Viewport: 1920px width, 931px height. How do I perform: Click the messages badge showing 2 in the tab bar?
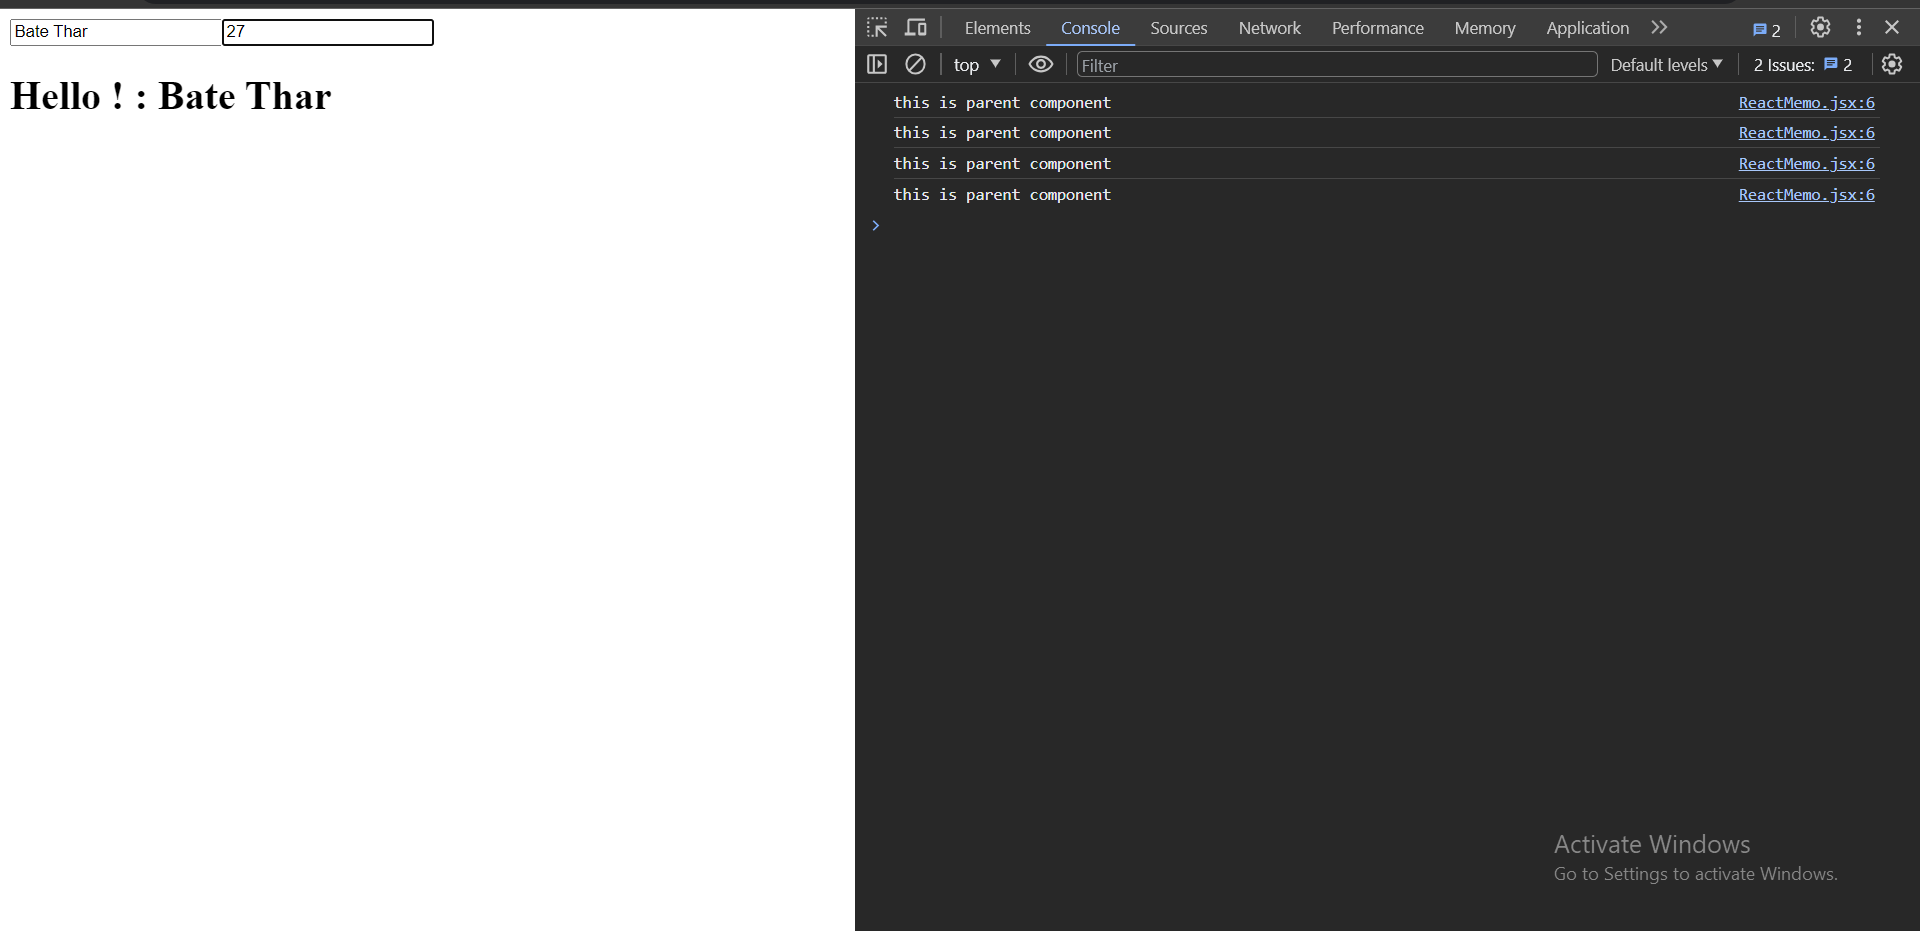tap(1766, 30)
